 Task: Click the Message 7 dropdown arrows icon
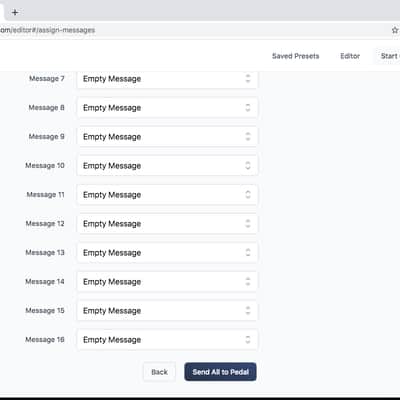pyautogui.click(x=248, y=78)
